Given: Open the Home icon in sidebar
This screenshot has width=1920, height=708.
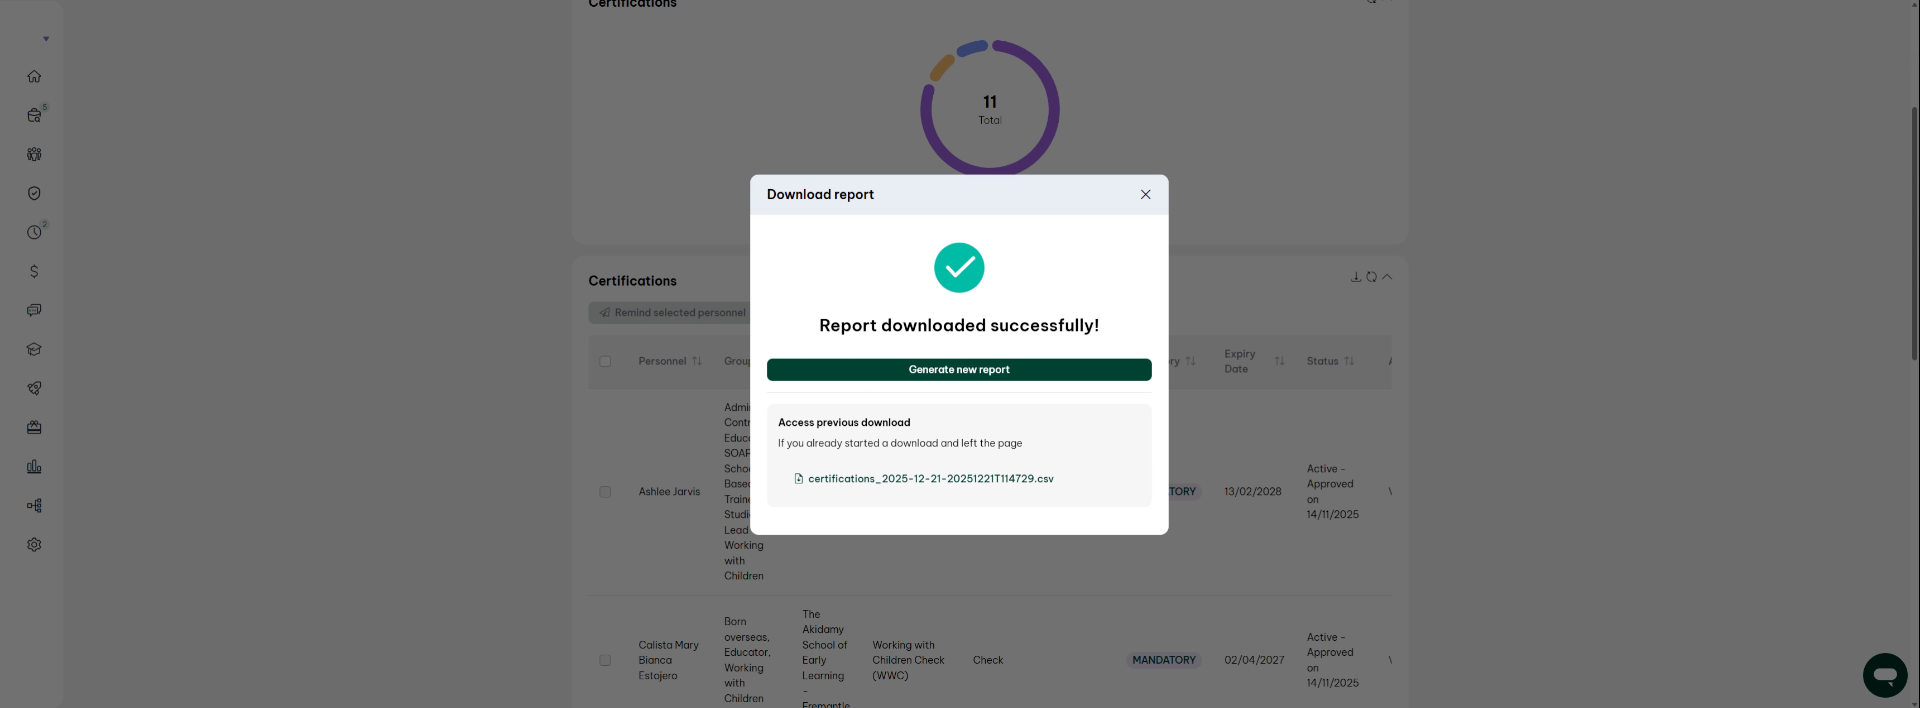Looking at the screenshot, I should click(x=34, y=76).
